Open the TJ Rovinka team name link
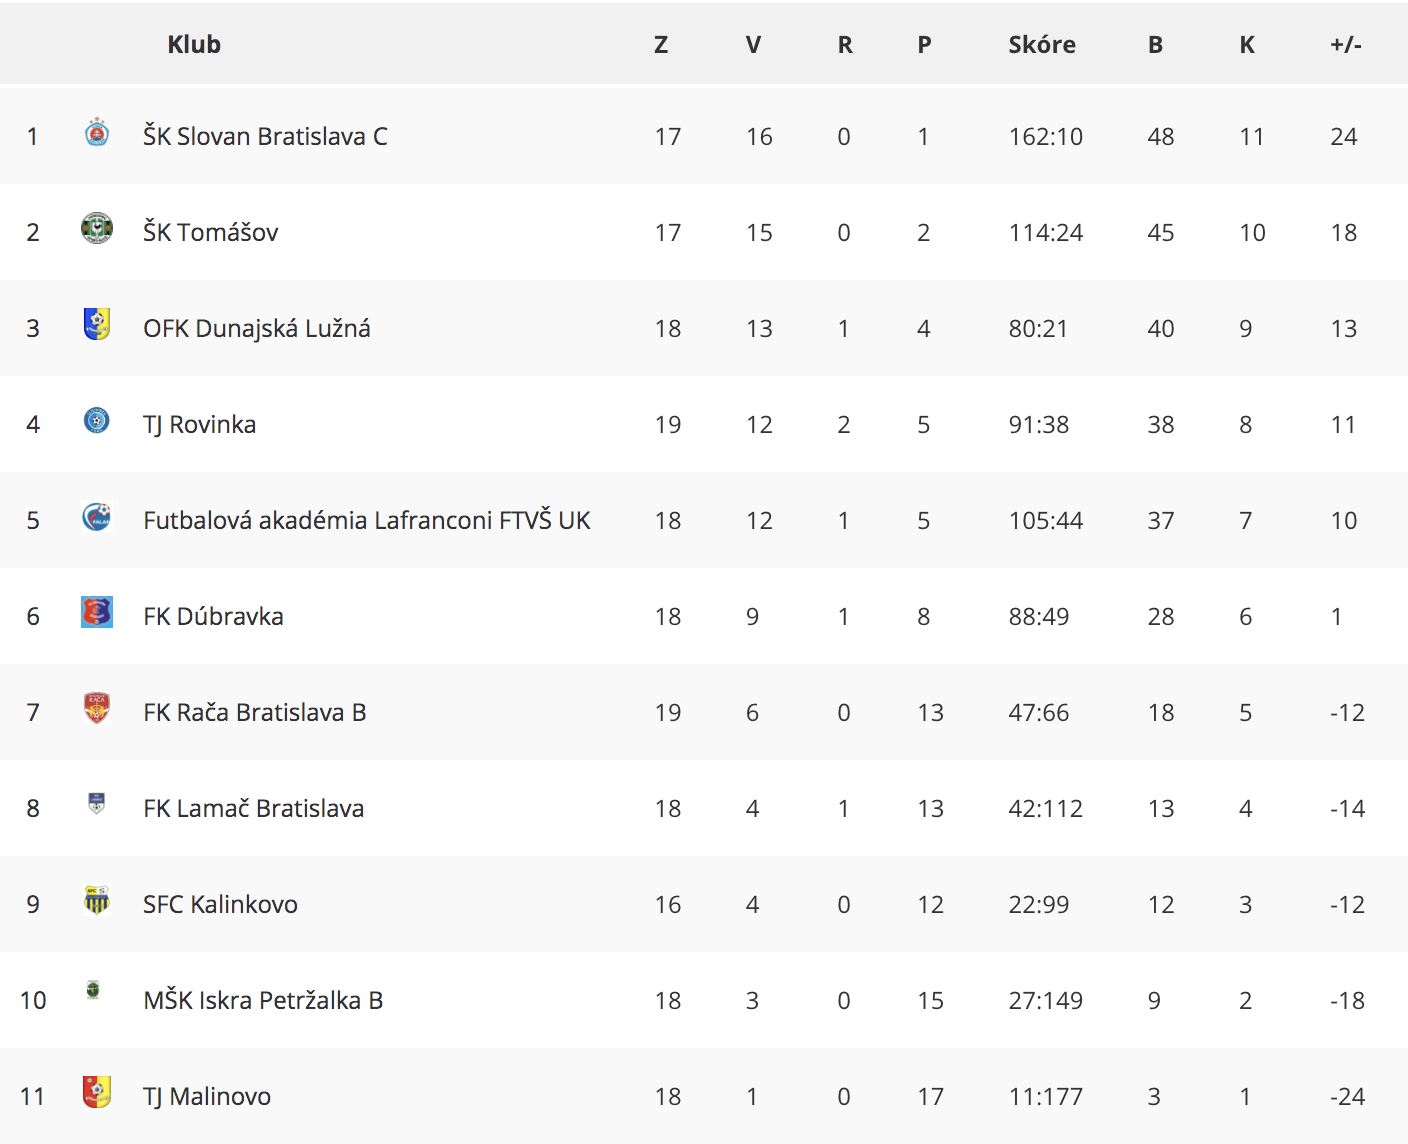Viewport: 1408px width, 1144px height. (200, 424)
